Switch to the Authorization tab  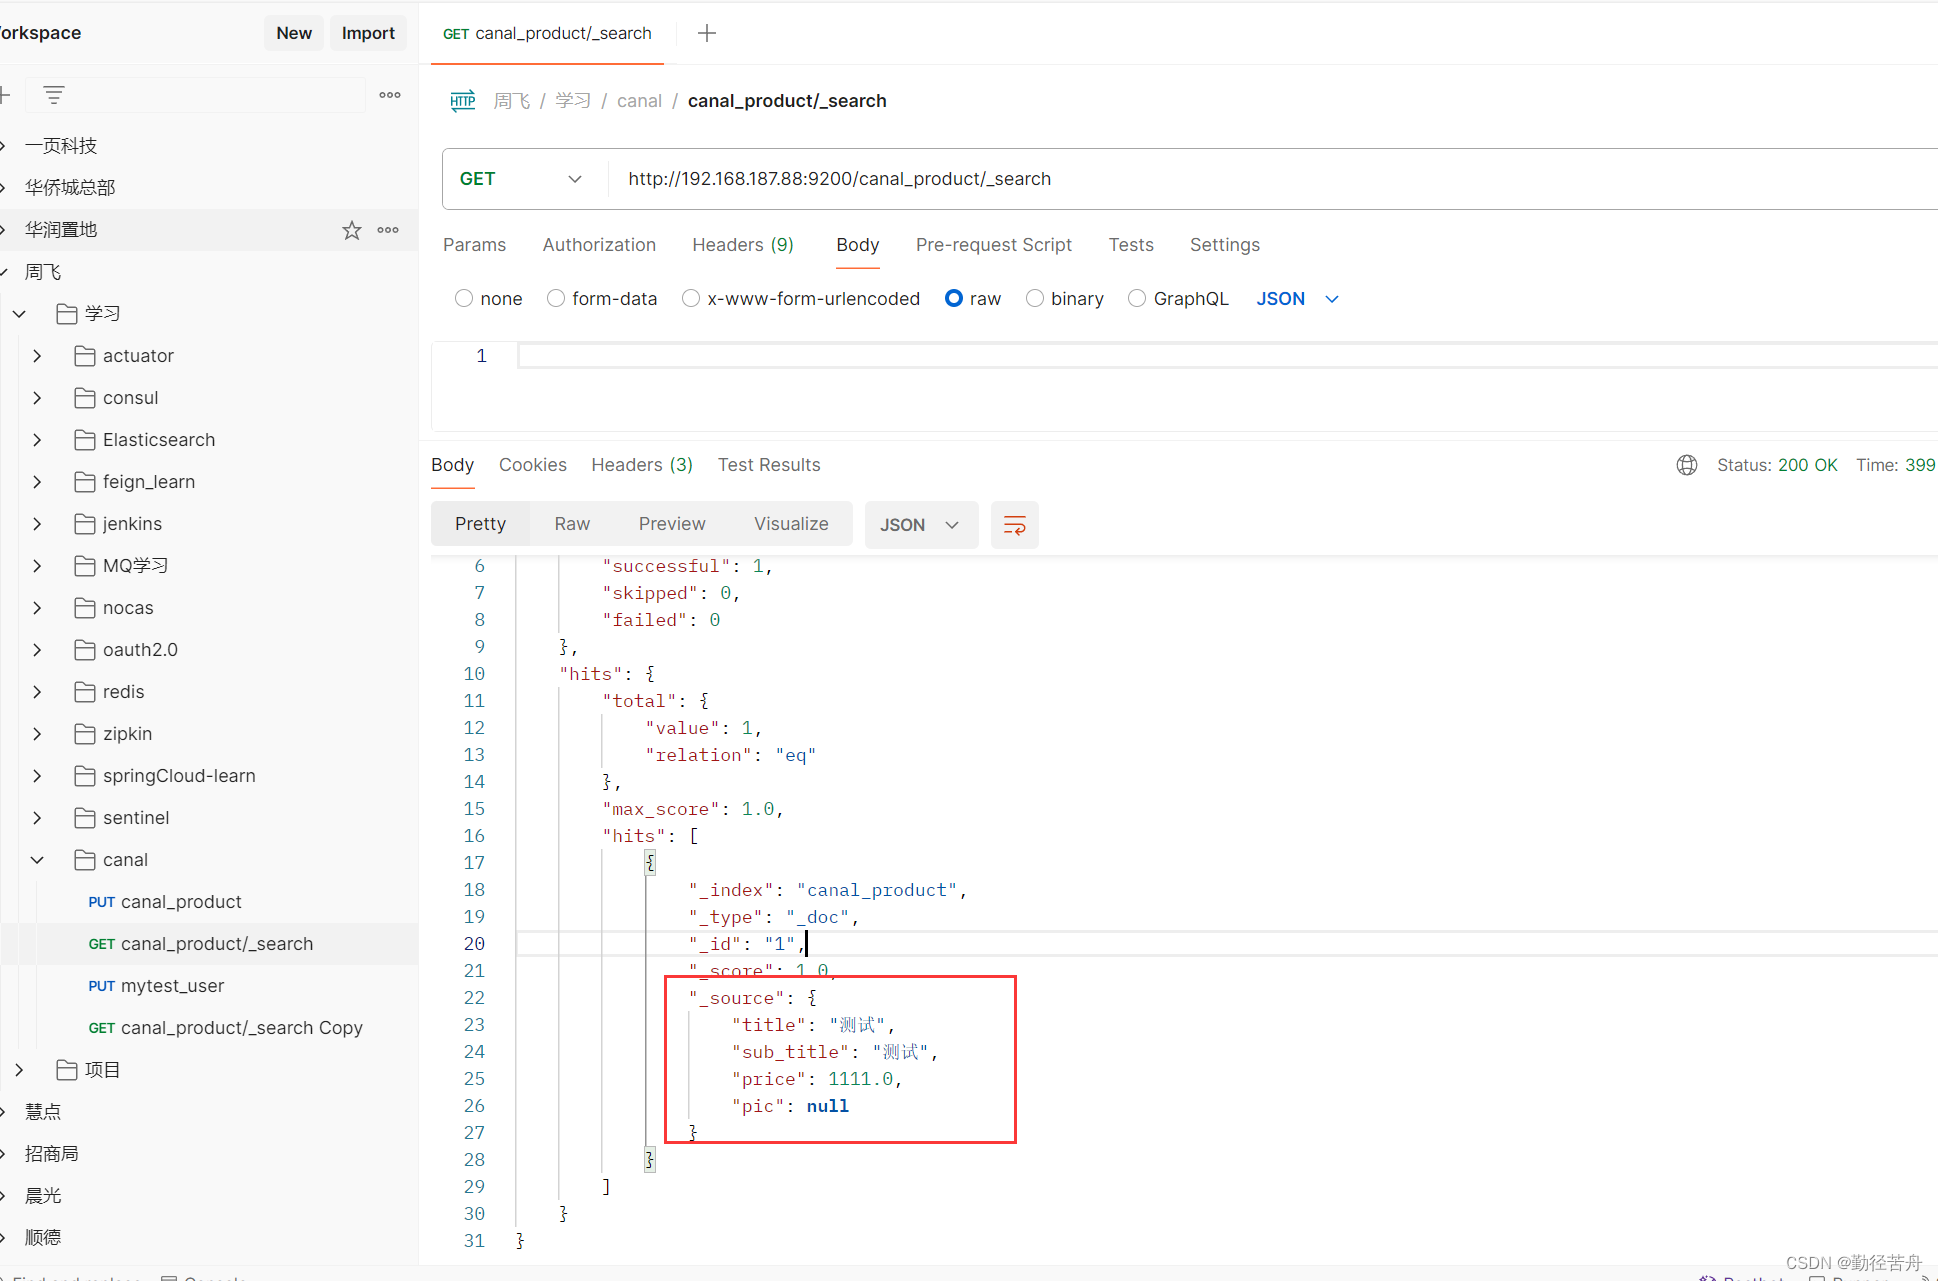click(599, 245)
